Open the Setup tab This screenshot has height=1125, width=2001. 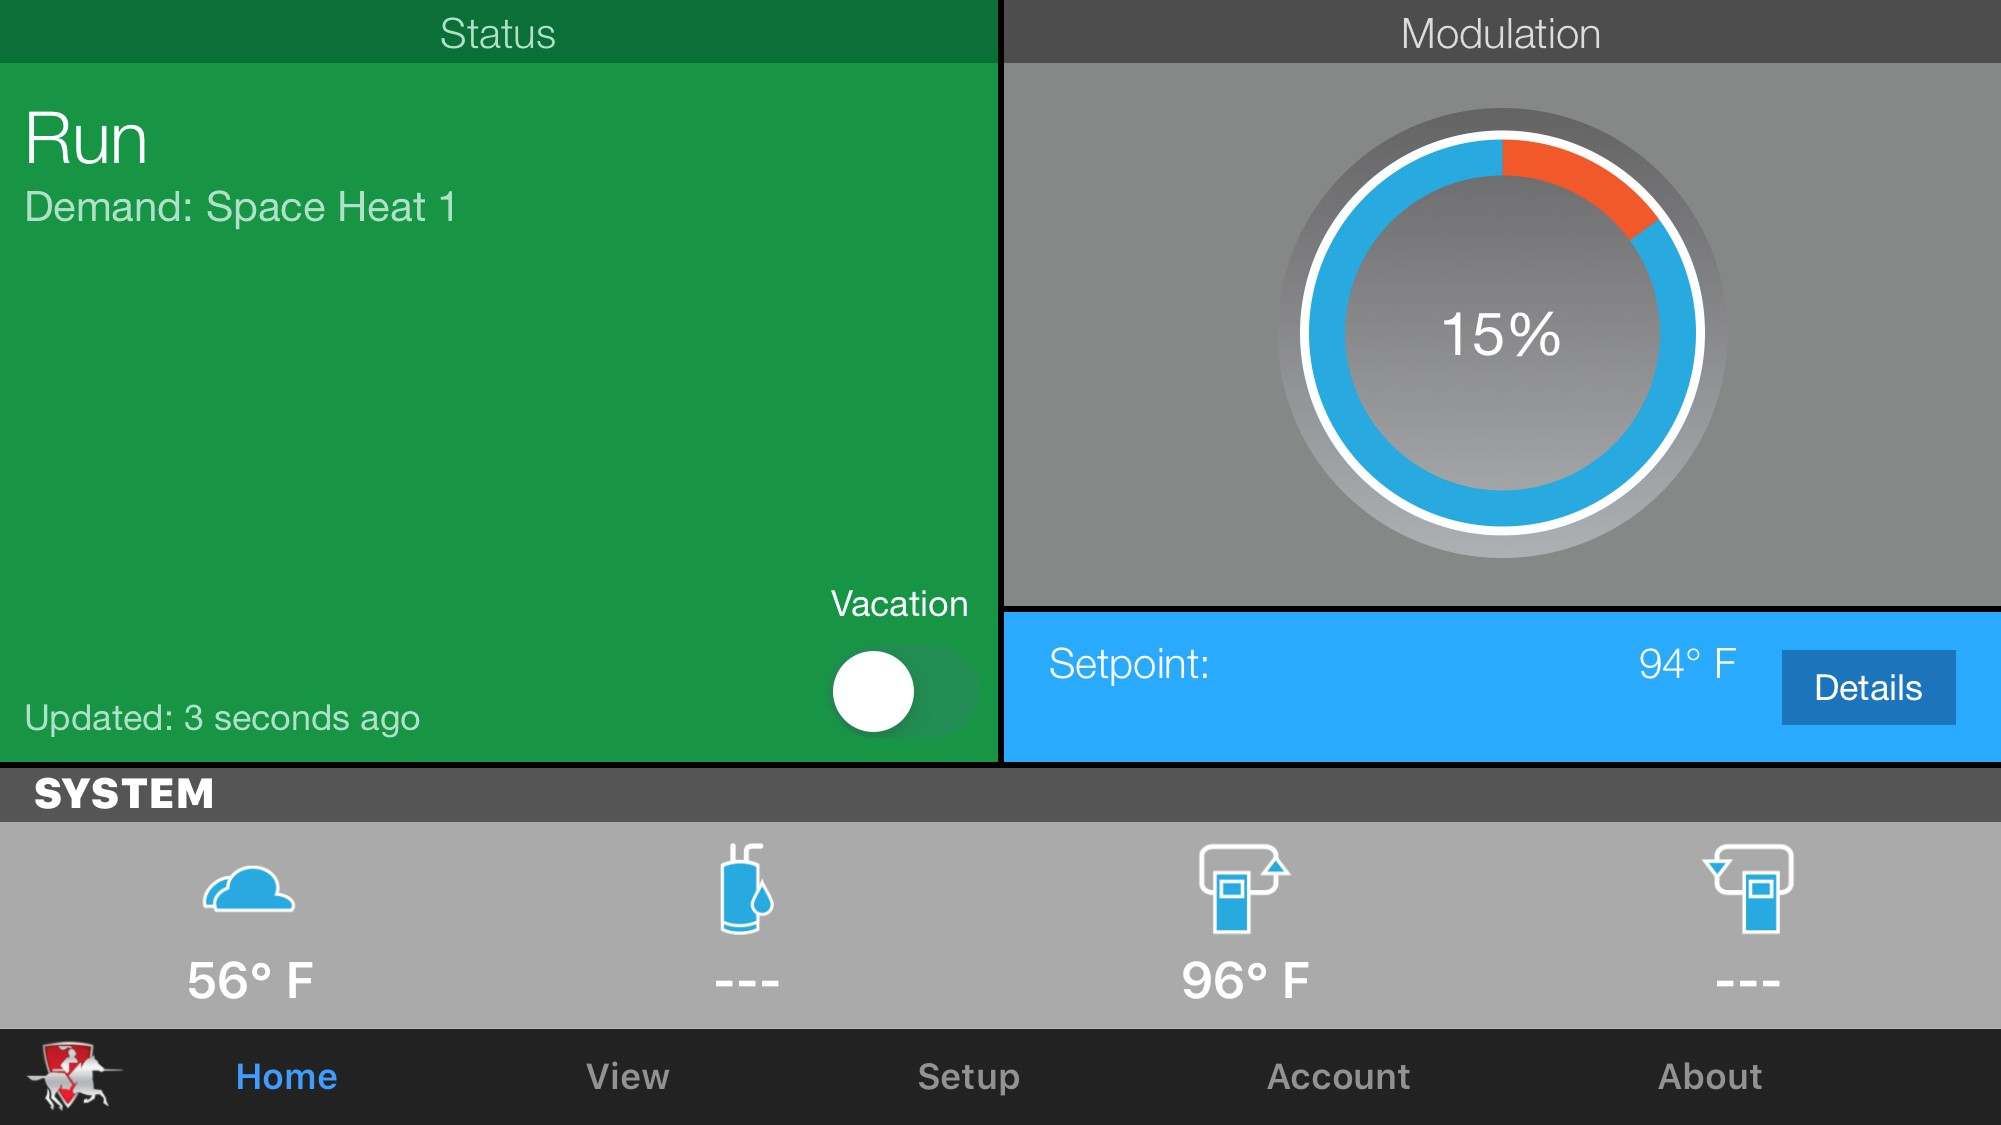point(968,1077)
